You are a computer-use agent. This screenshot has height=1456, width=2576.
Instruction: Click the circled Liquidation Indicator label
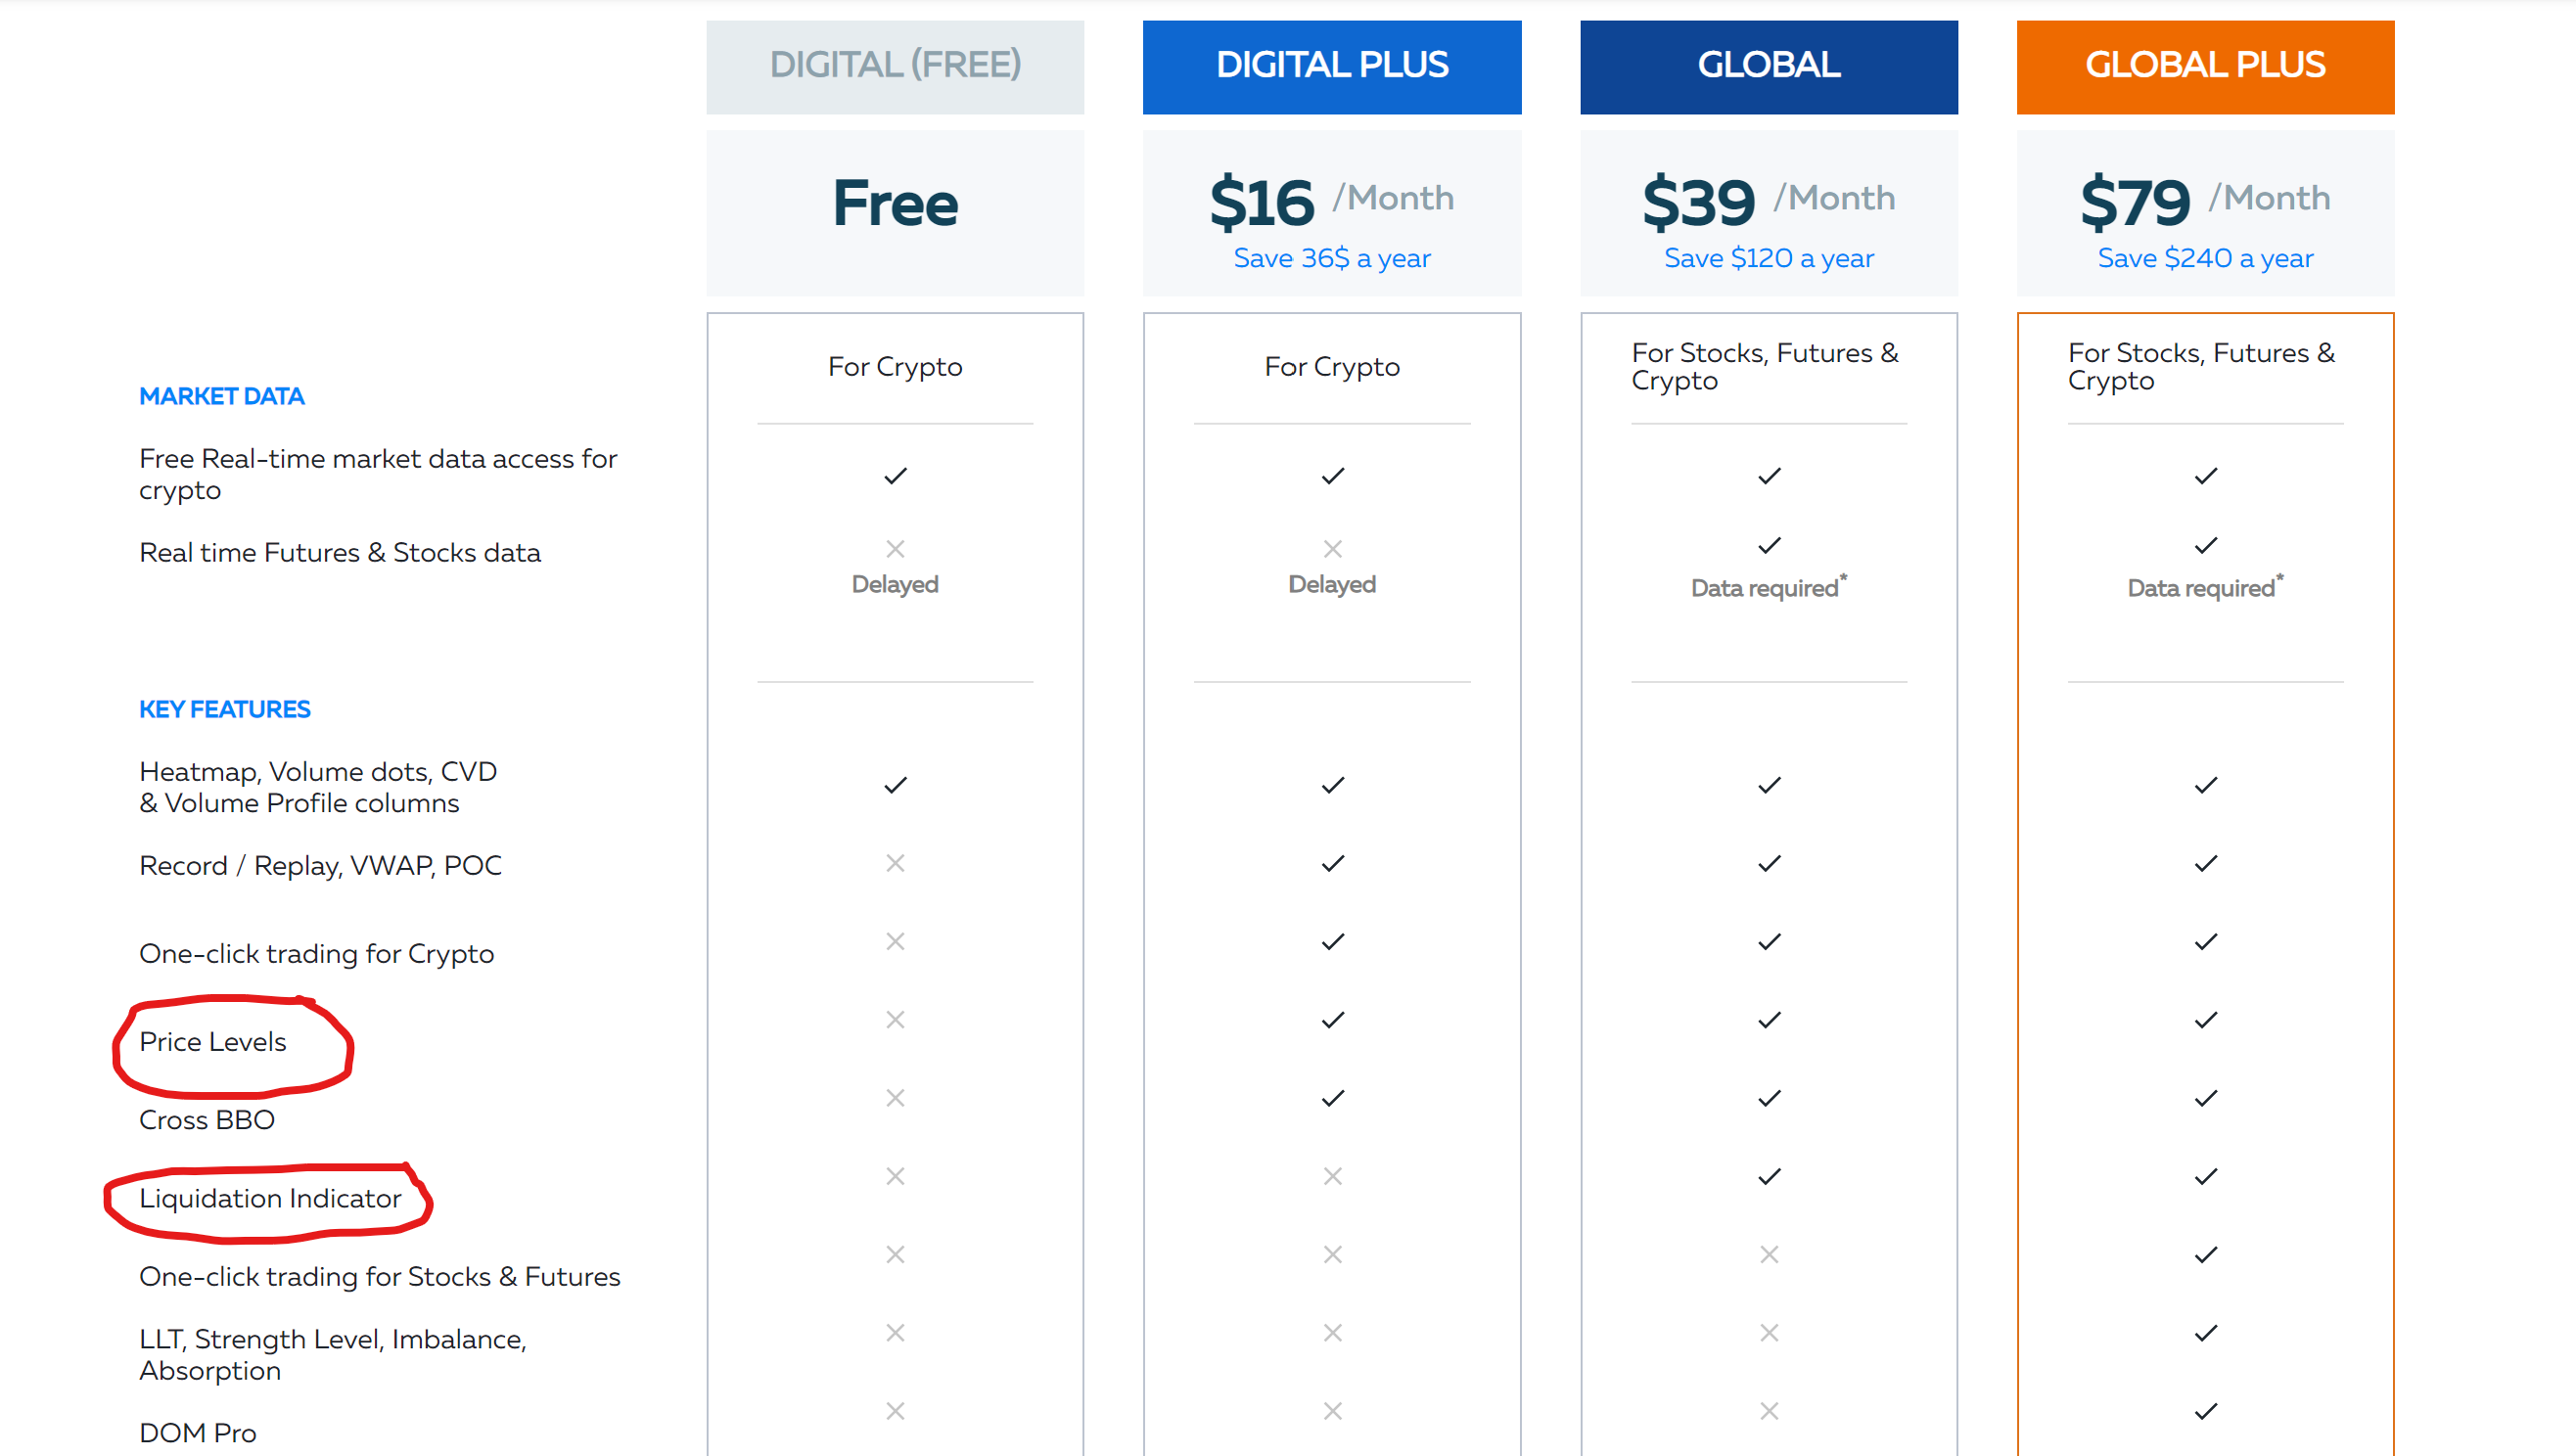270,1198
